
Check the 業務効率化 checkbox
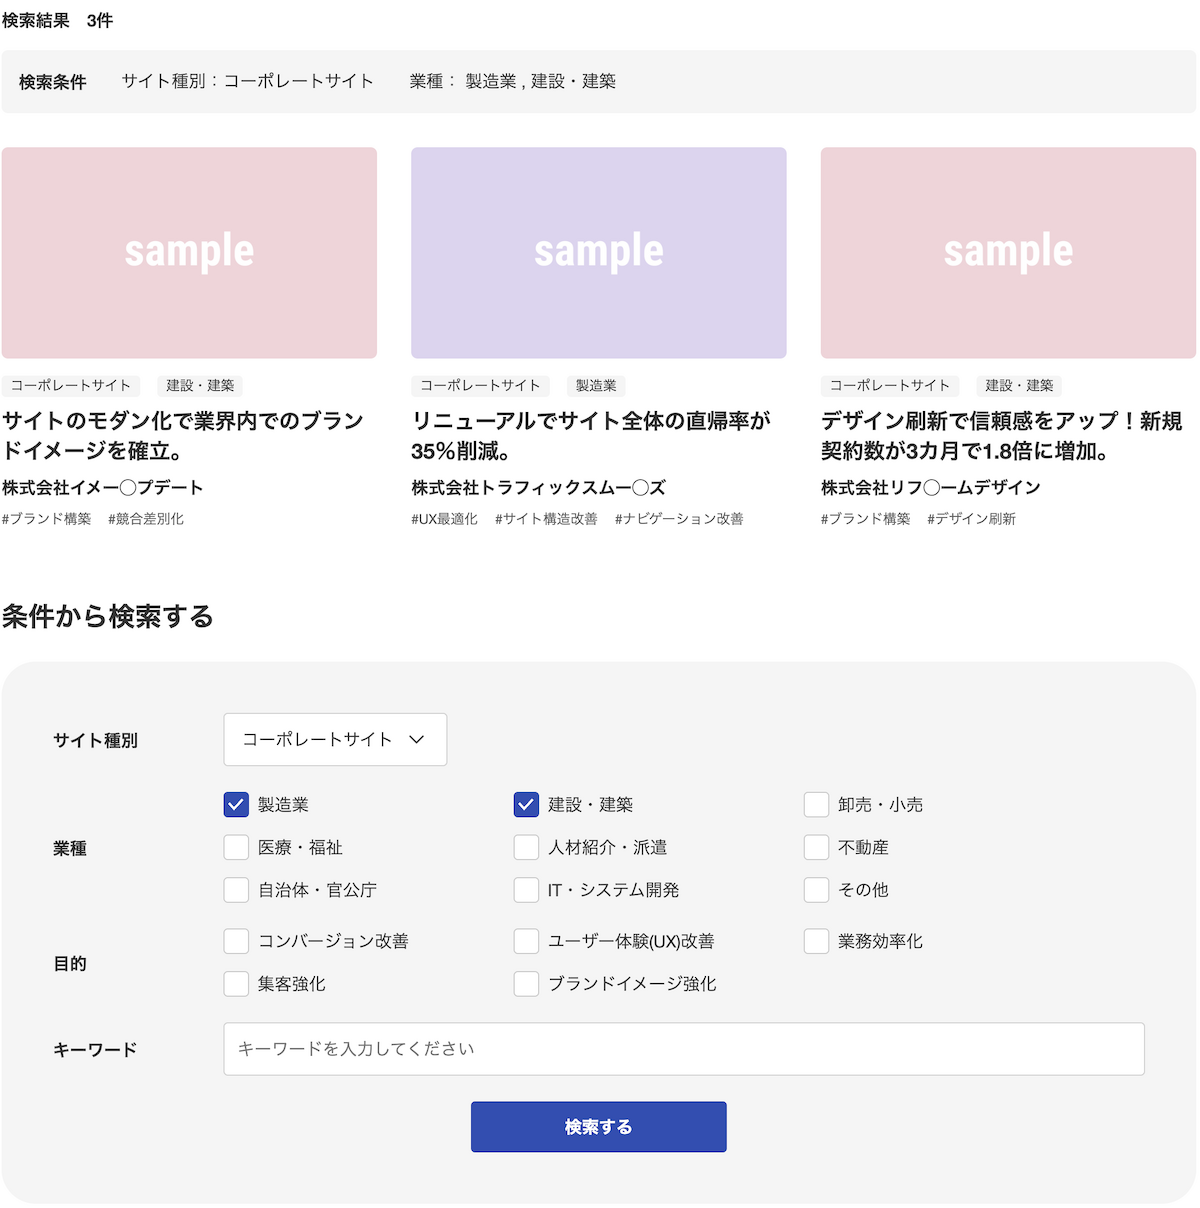(x=816, y=941)
